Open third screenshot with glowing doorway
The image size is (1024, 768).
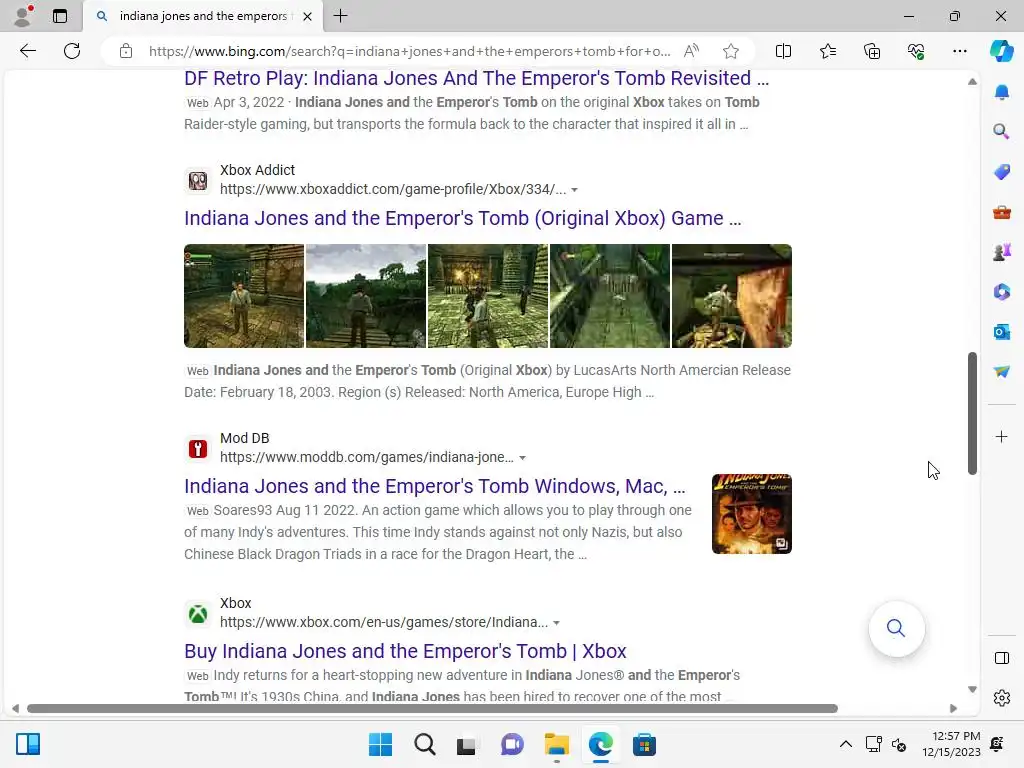point(488,296)
